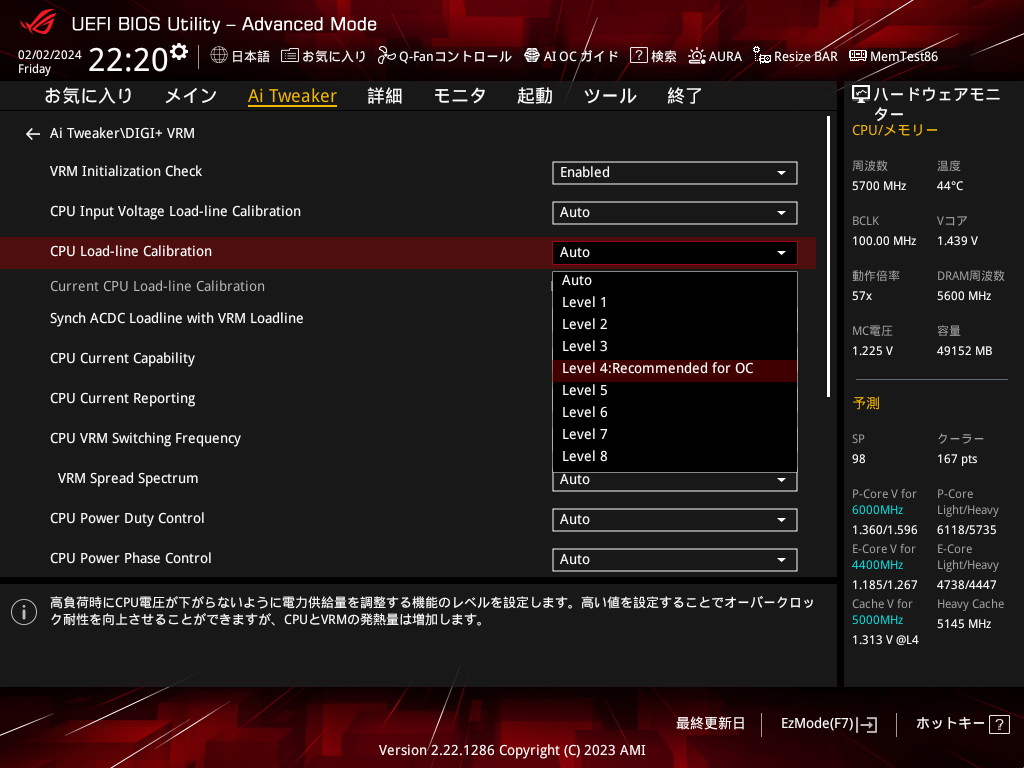This screenshot has height=768, width=1024.
Task: Select Level 4:Recommended for OC
Action: pyautogui.click(x=675, y=368)
